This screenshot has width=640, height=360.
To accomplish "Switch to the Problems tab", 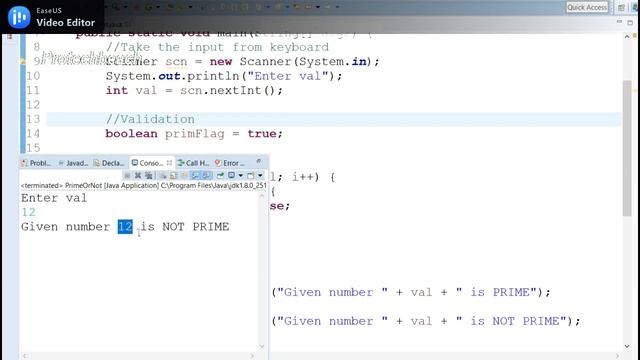I will (x=36, y=163).
